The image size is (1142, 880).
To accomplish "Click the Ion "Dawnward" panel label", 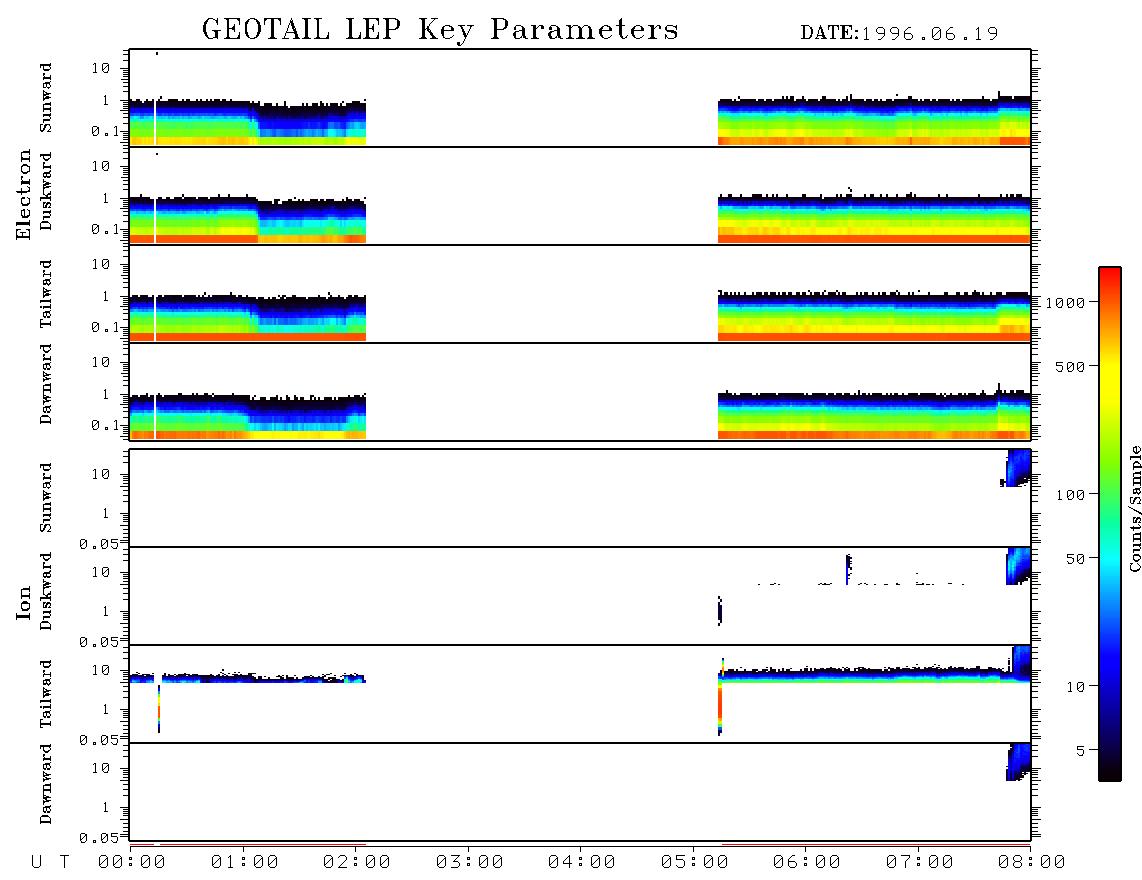I will click(x=46, y=784).
